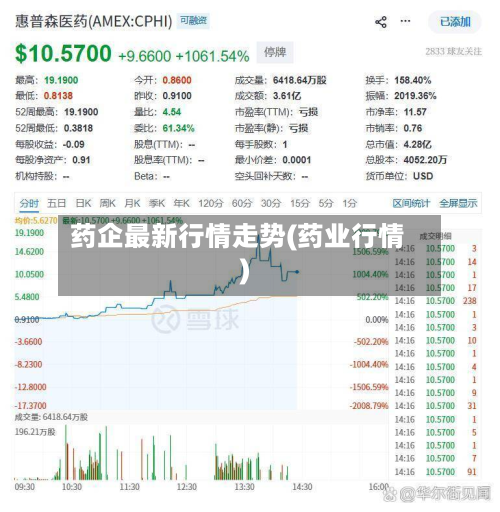Click the 成交量: 6418.64万股 chart label

pos(51,417)
